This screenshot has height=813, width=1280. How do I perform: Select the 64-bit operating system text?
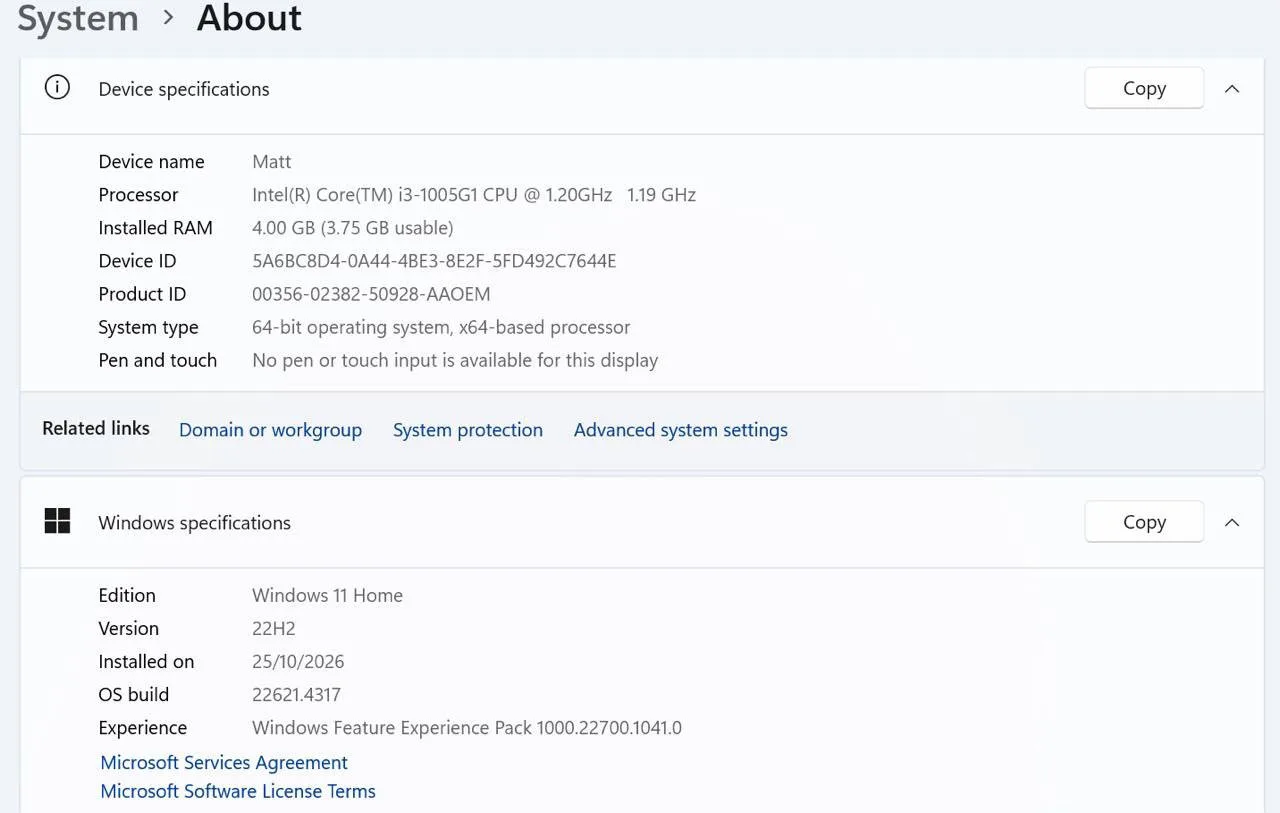tap(441, 327)
